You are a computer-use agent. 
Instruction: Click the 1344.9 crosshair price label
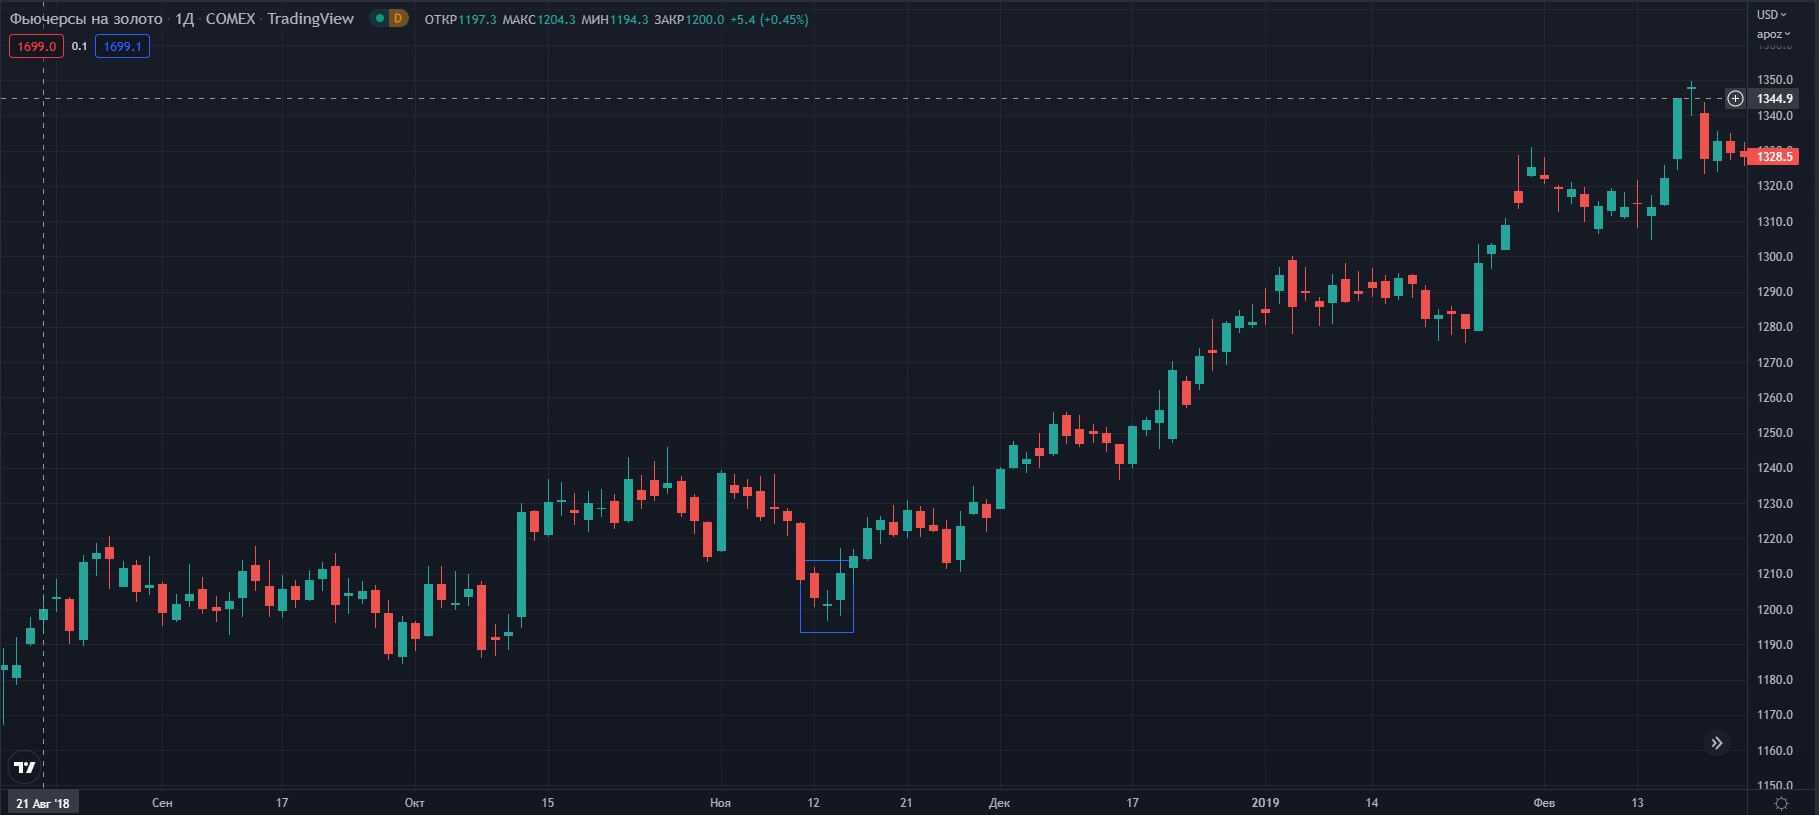click(x=1775, y=99)
